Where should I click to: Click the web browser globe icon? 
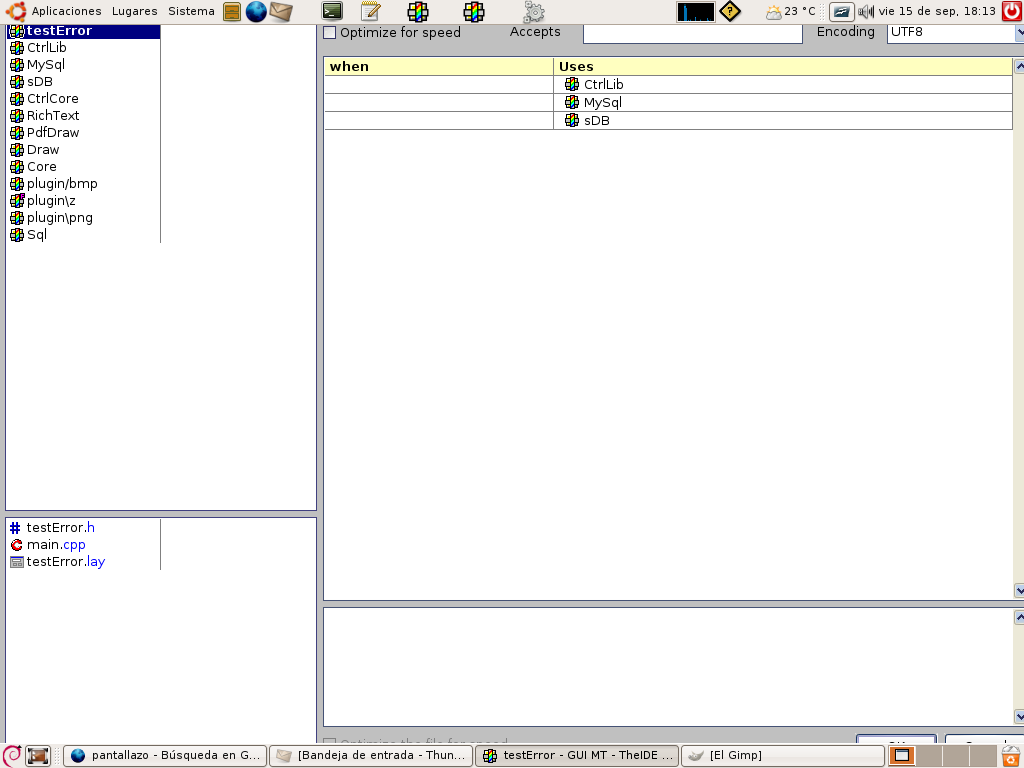(256, 12)
